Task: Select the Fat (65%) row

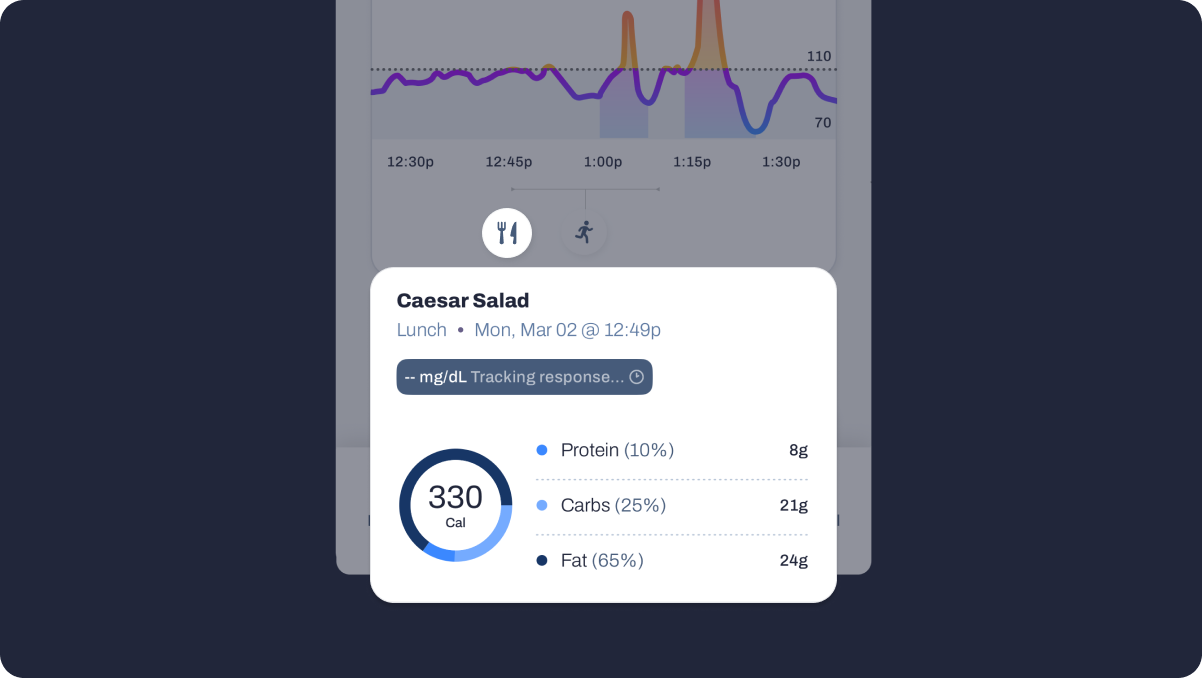Action: click(672, 560)
